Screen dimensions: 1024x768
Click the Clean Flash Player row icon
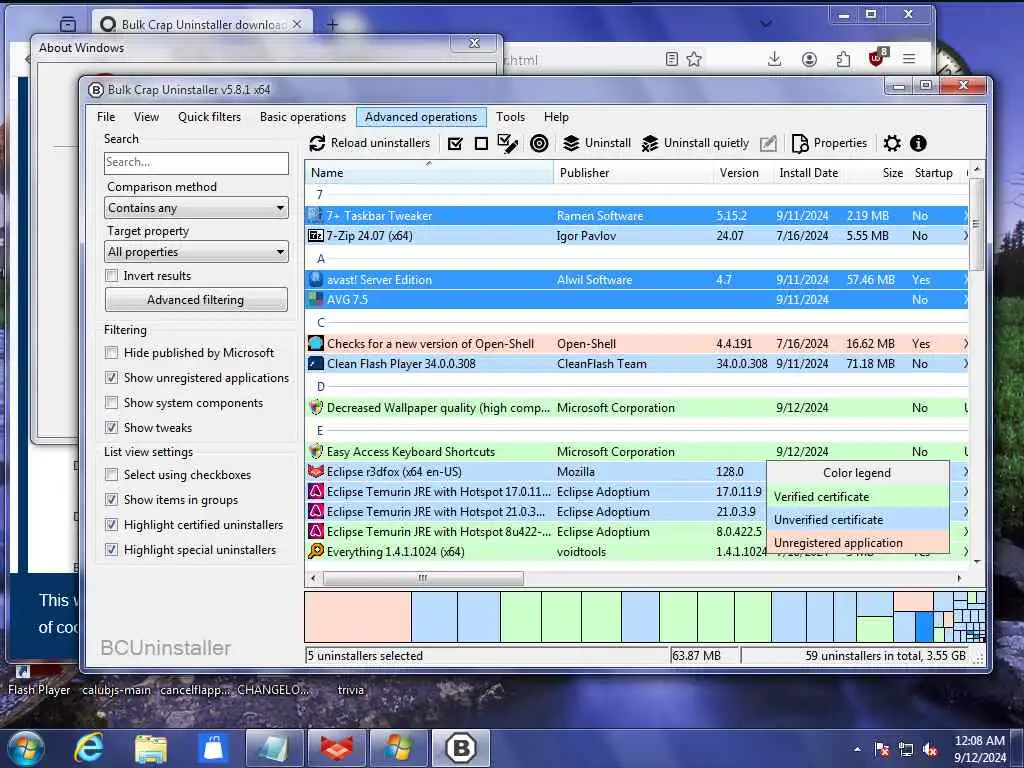point(315,363)
